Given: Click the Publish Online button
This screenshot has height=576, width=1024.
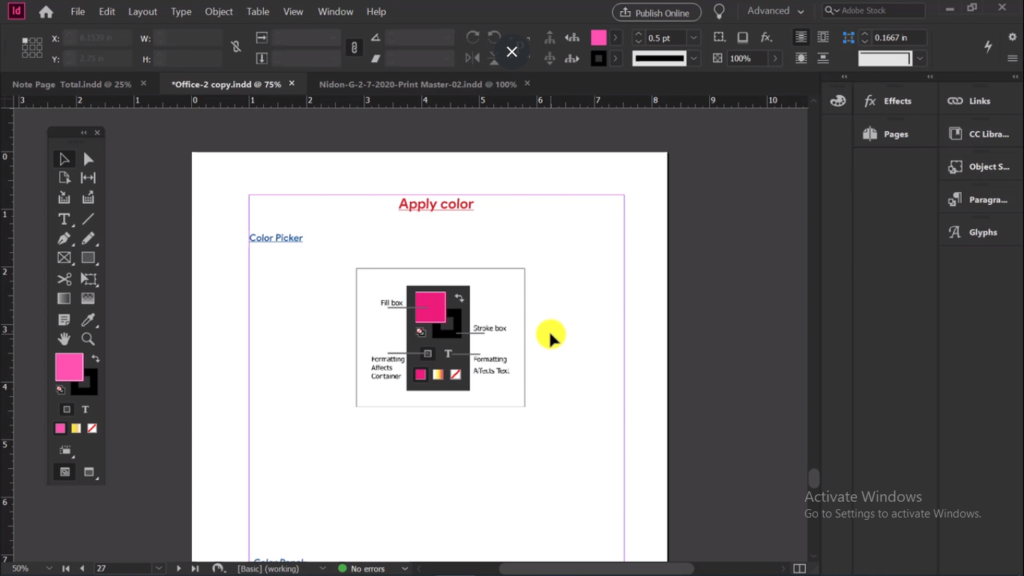Looking at the screenshot, I should 656,12.
